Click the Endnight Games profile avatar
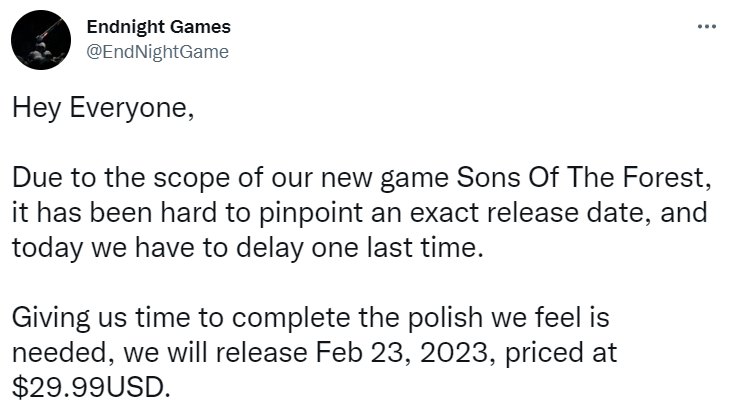This screenshot has height=408, width=731. click(41, 40)
